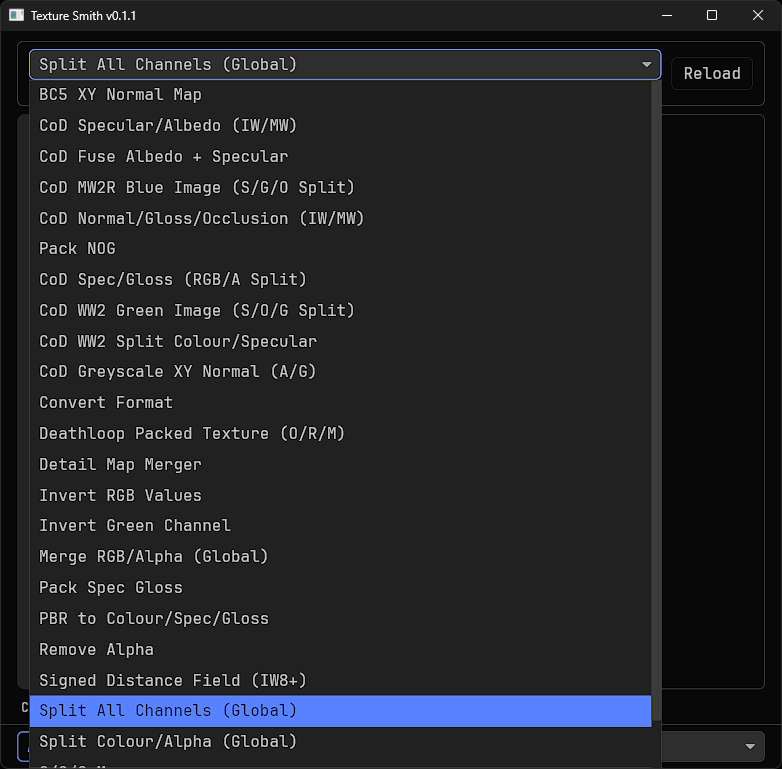The height and width of the screenshot is (769, 782).
Task: Choose Invert RGB Values
Action: pos(341,496)
